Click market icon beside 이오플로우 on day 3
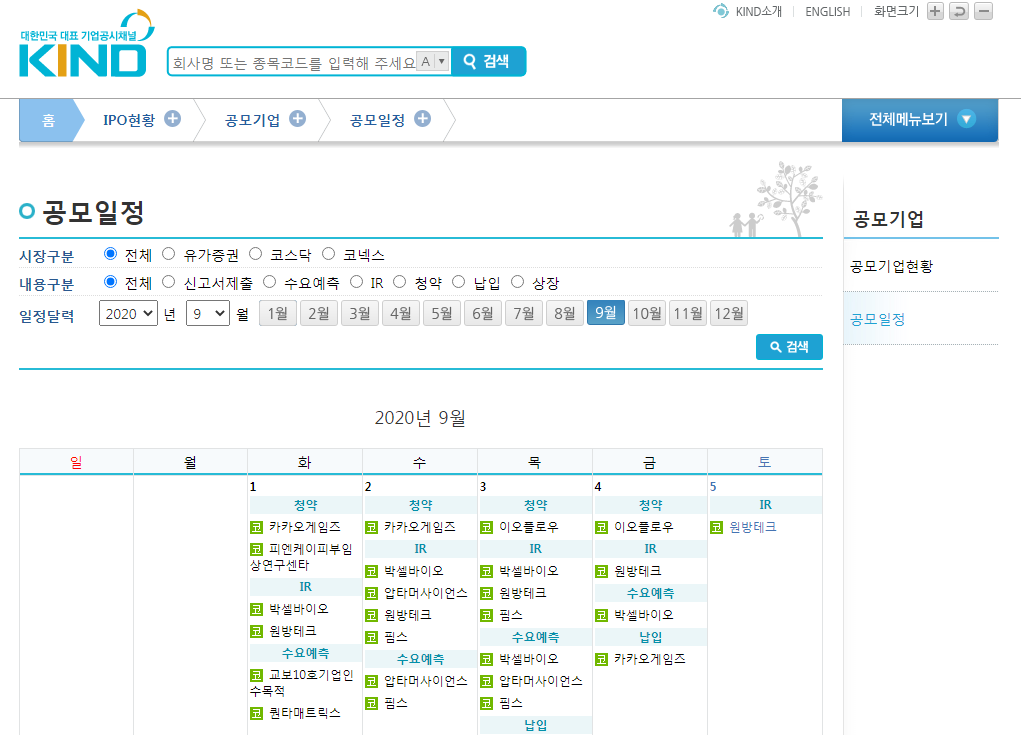This screenshot has width=1021, height=735. coord(486,527)
